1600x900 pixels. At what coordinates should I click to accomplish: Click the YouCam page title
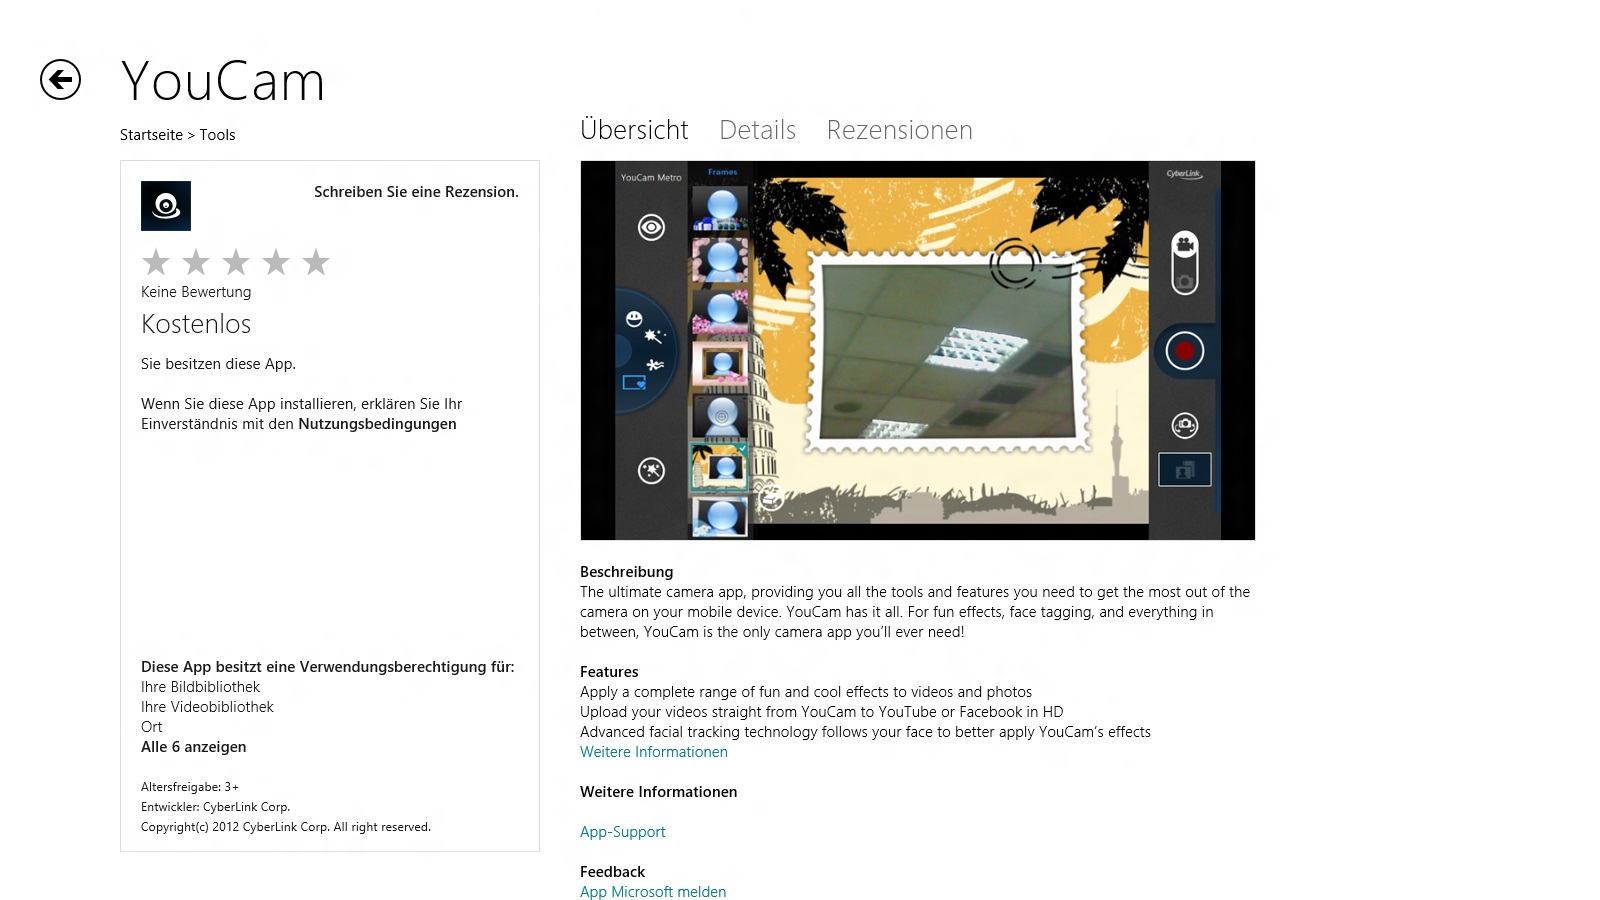pyautogui.click(x=223, y=81)
